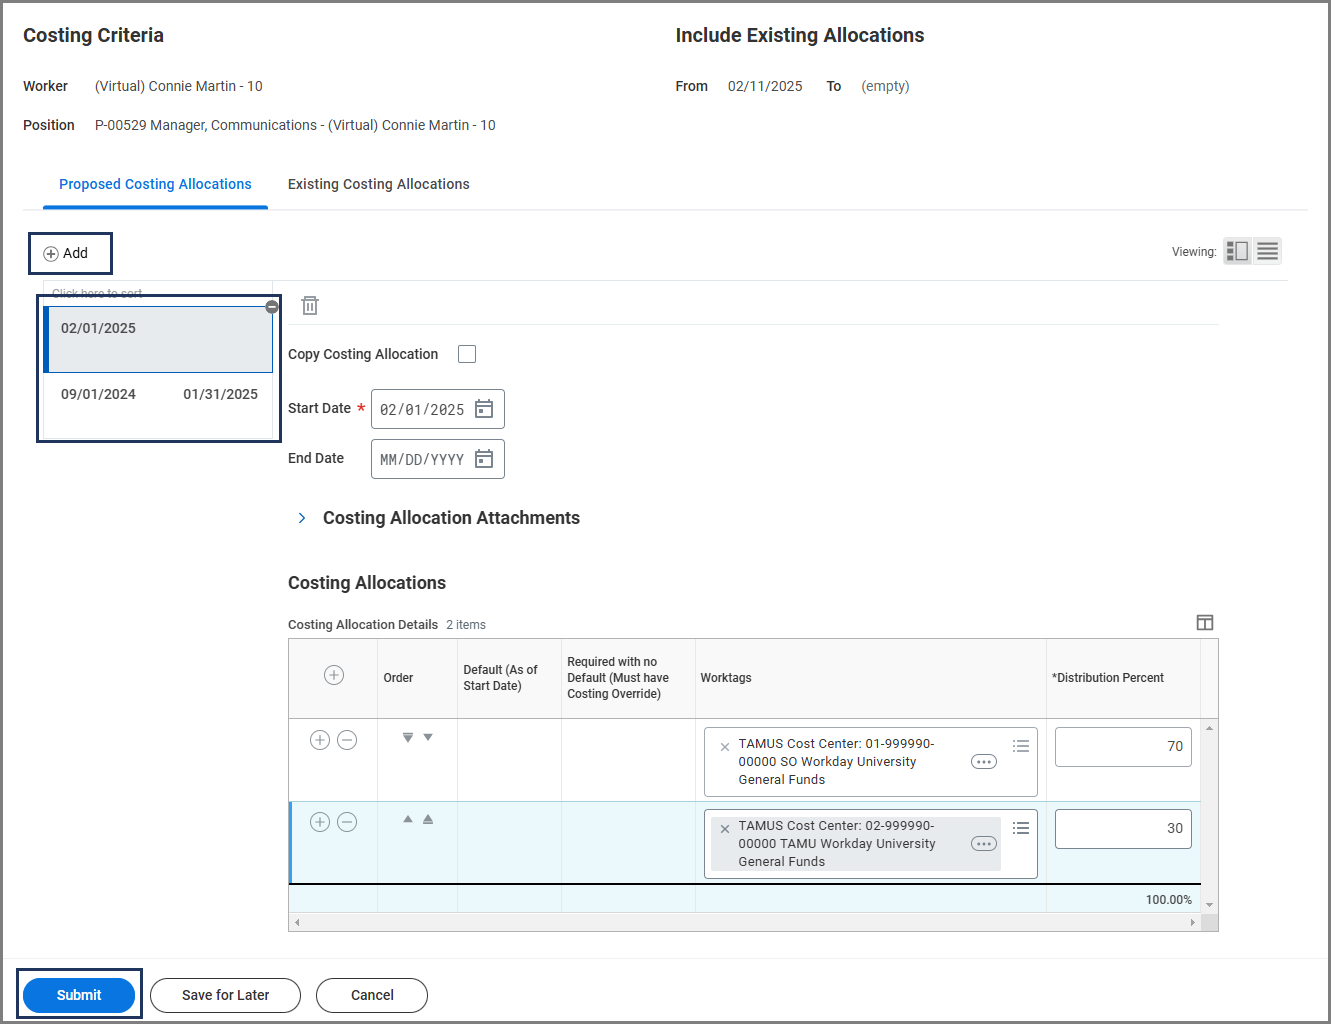Viewport: 1331px width, 1024px height.
Task: Open the Start Date calendar picker
Action: click(484, 409)
